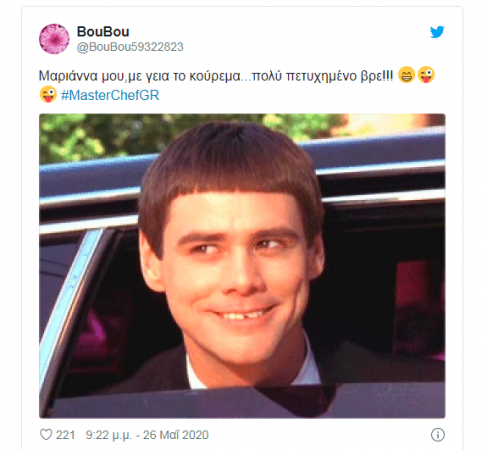The image size is (482, 450).
Task: Like the tweet with heart icon
Action: (x=46, y=435)
